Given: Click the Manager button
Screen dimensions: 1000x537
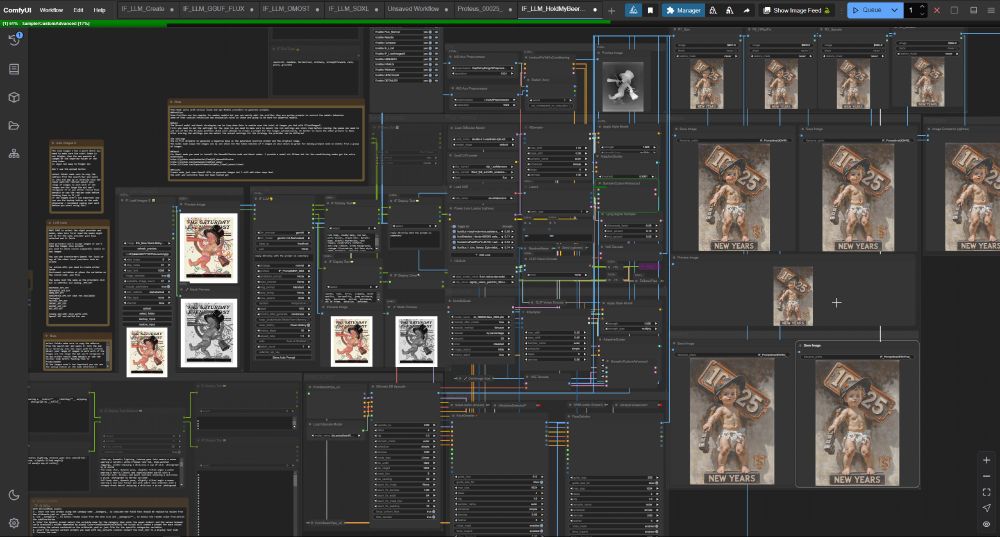Looking at the screenshot, I should [683, 10].
